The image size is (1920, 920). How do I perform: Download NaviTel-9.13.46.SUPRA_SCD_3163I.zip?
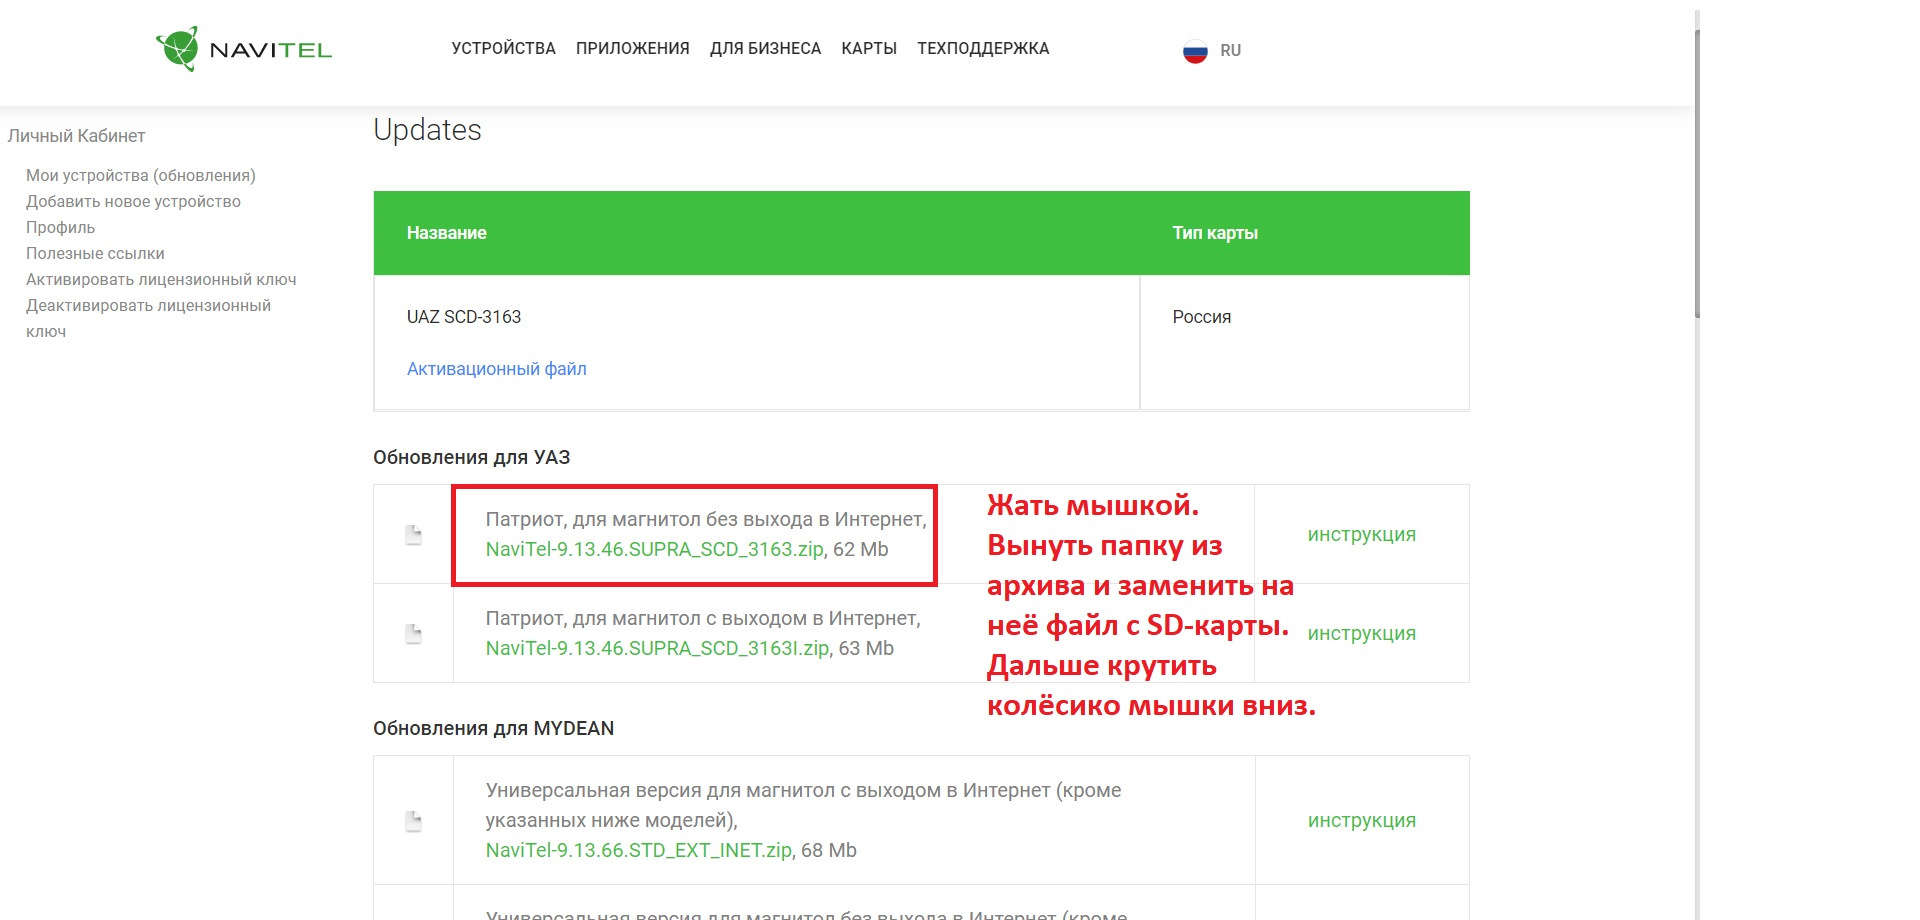tap(657, 648)
